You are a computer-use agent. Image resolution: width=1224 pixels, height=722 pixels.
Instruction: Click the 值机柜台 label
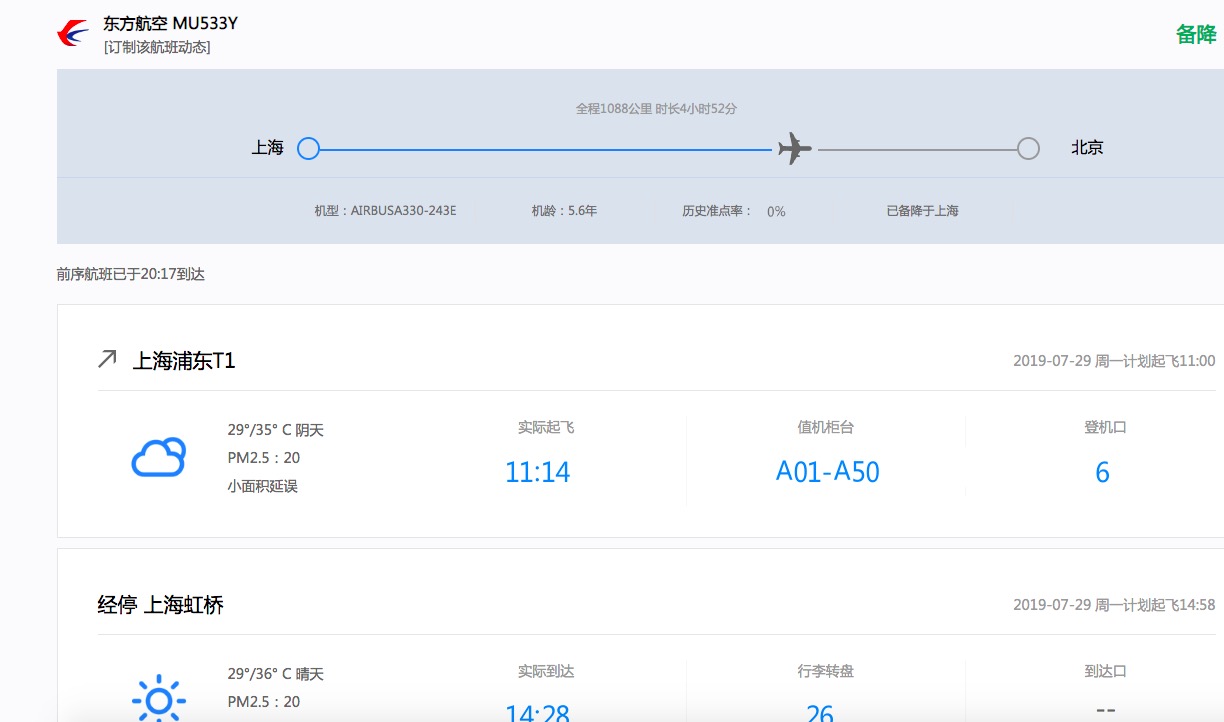point(826,428)
